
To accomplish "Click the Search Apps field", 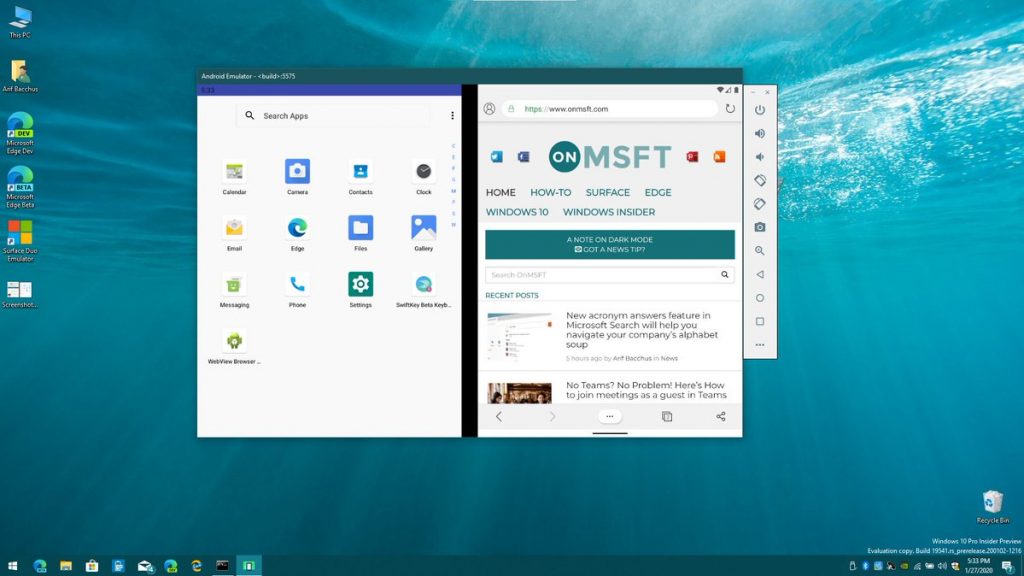I will point(334,116).
